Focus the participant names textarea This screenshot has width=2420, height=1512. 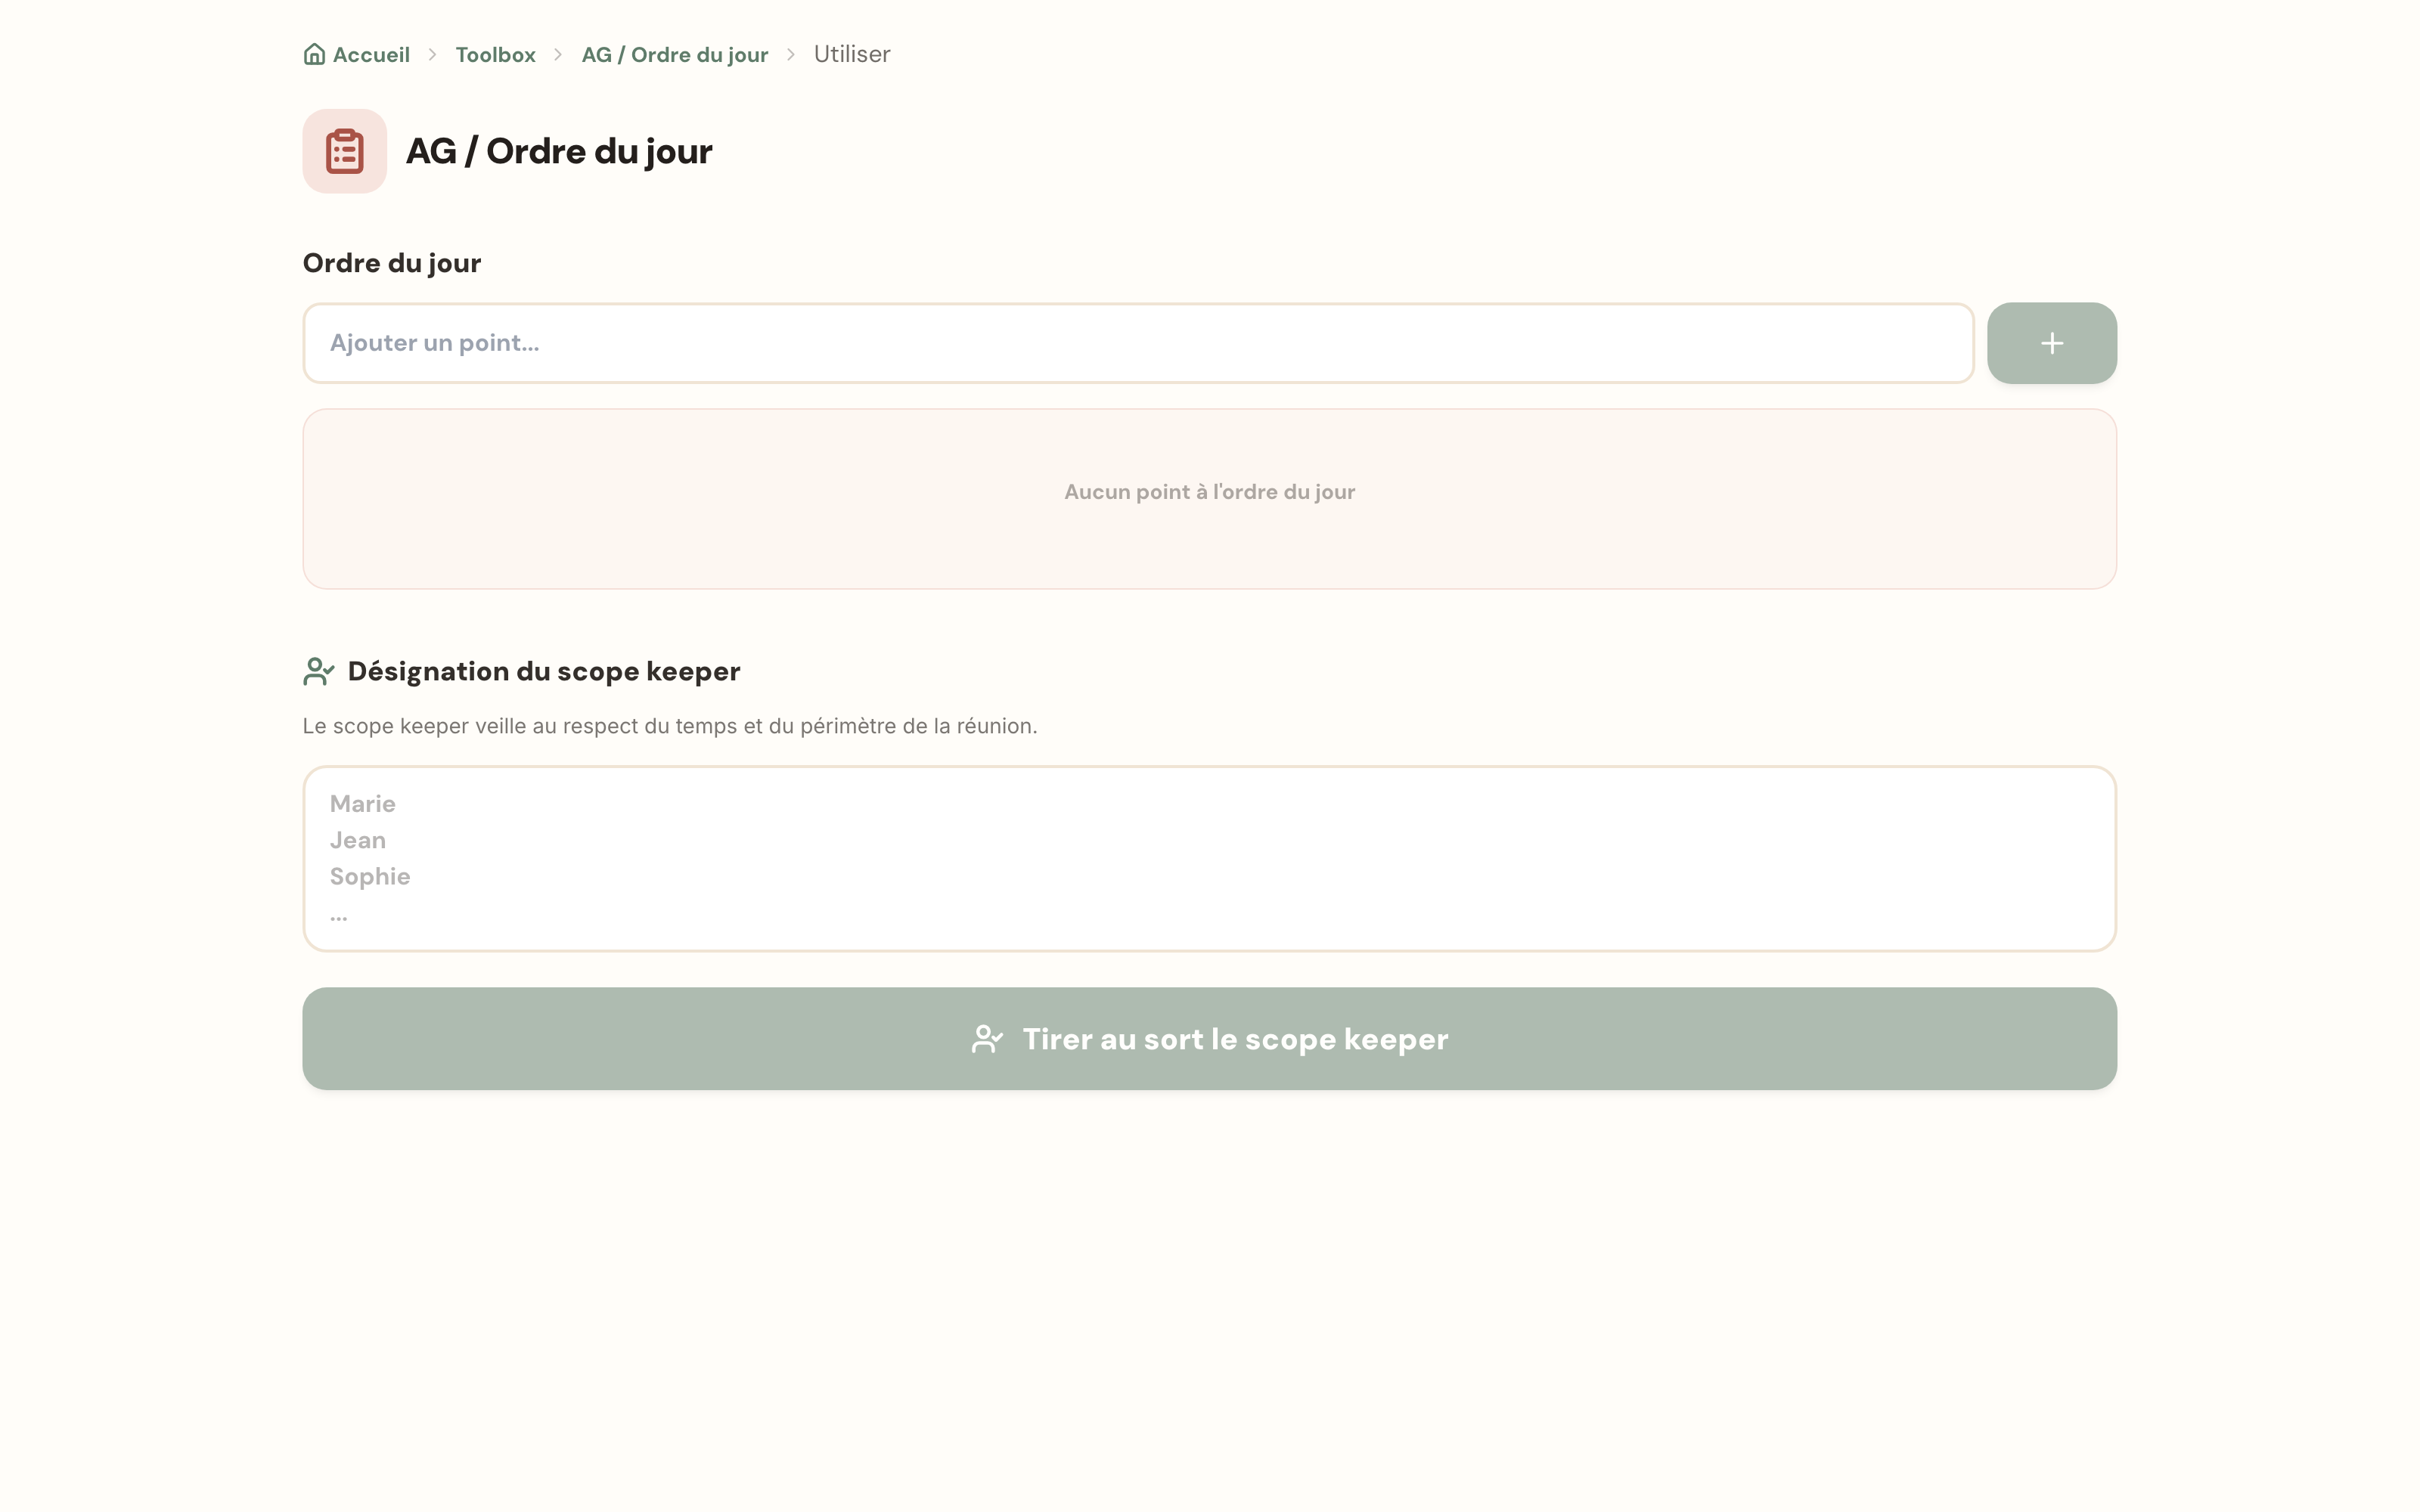[x=1209, y=859]
